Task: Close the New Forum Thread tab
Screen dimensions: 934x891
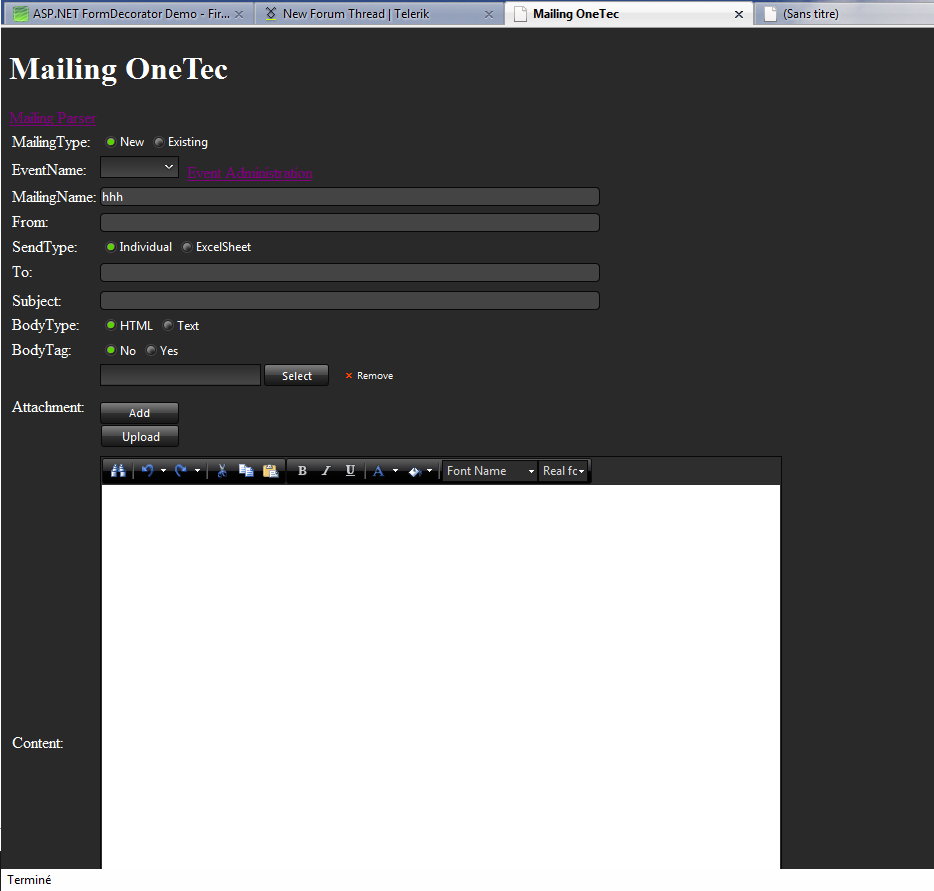Action: (488, 14)
